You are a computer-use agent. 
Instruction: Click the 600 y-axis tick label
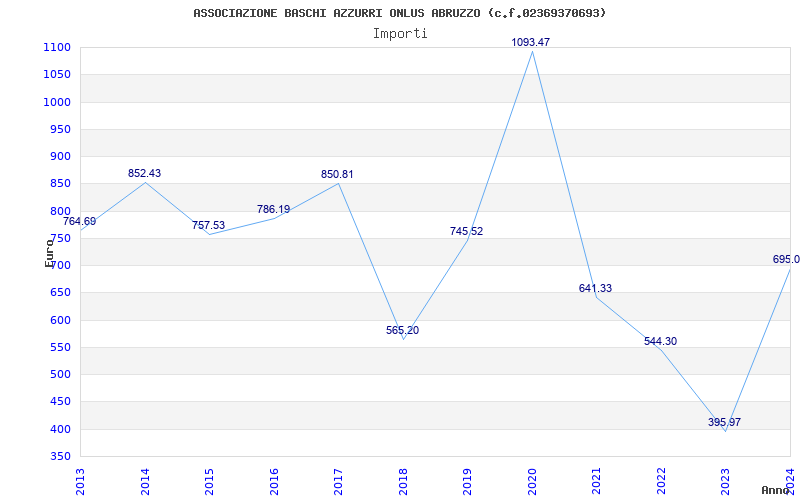[x=61, y=320]
